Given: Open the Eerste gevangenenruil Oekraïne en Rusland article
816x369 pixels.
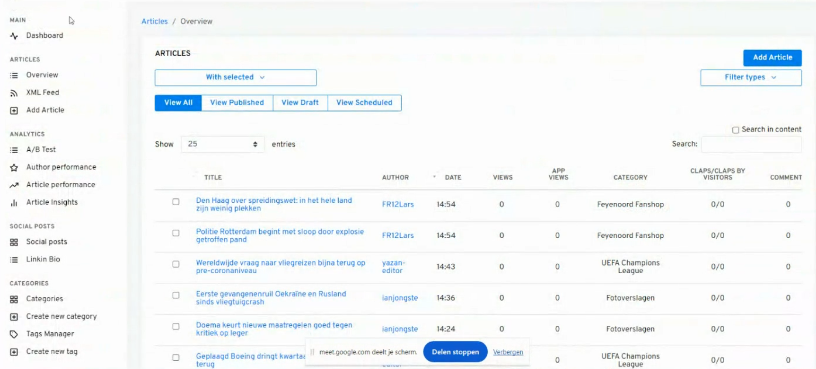Looking at the screenshot, I should point(271,298).
